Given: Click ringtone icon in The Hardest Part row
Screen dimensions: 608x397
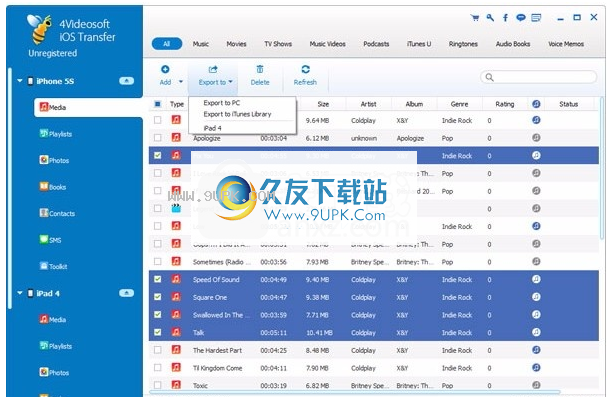Looking at the screenshot, I should [x=536, y=350].
